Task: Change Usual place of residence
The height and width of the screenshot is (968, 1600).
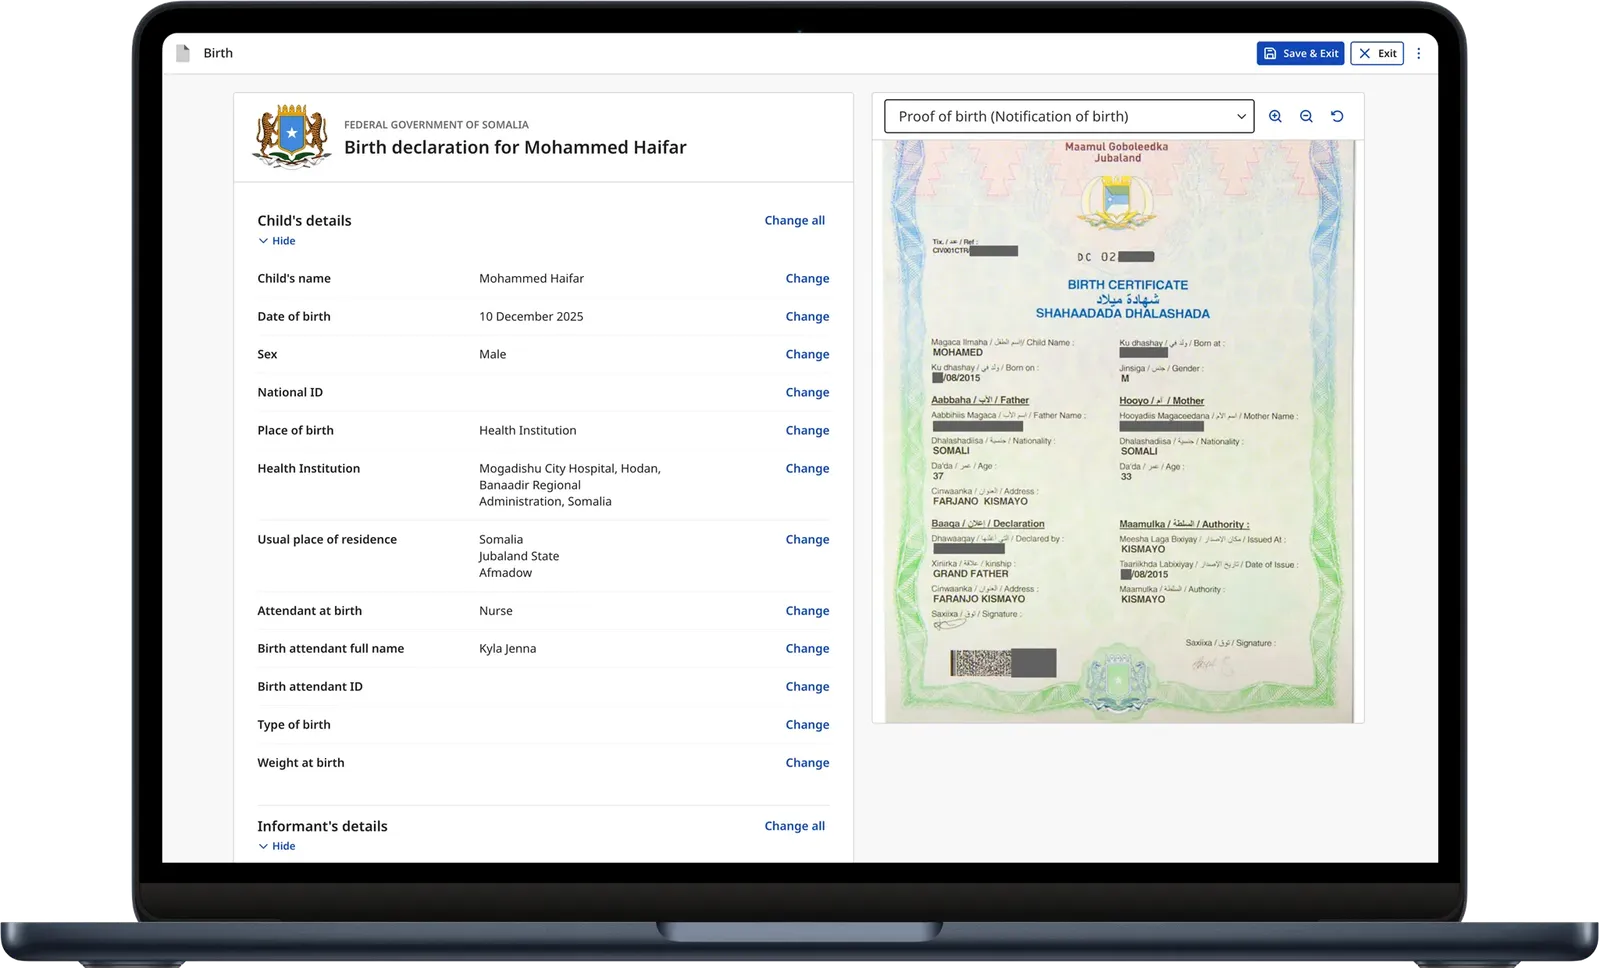Action: coord(807,539)
